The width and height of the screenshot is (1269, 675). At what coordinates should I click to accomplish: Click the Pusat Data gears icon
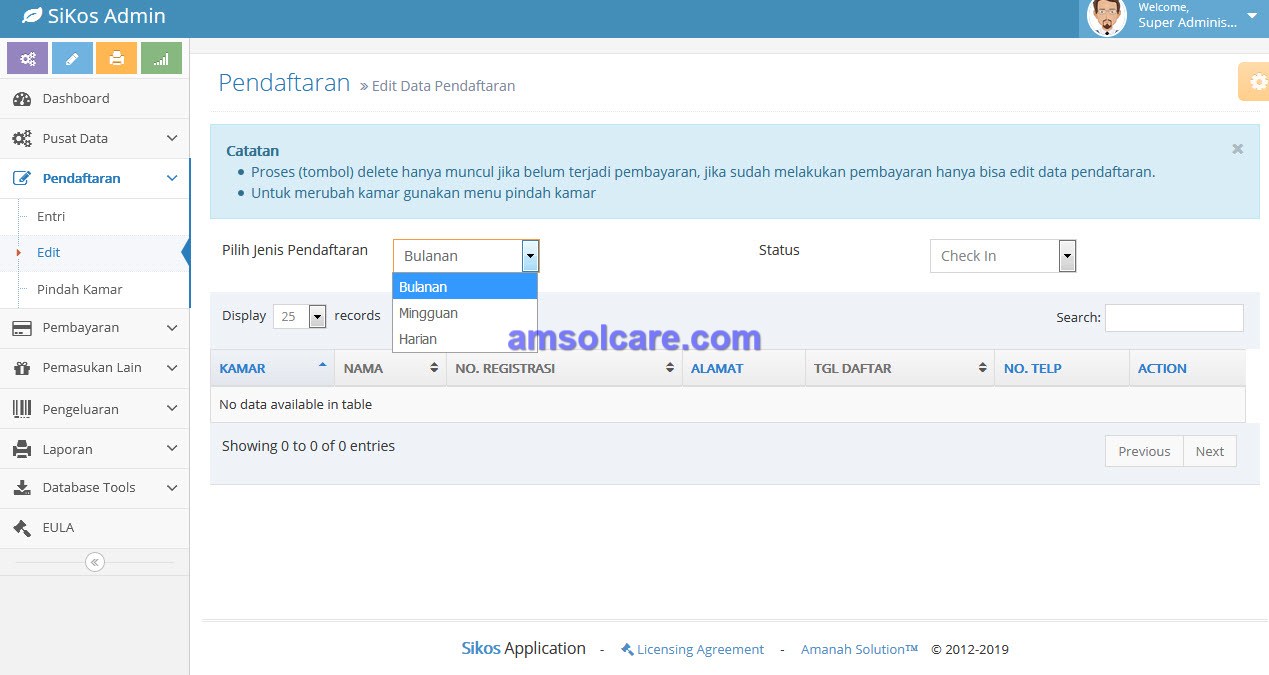point(22,139)
